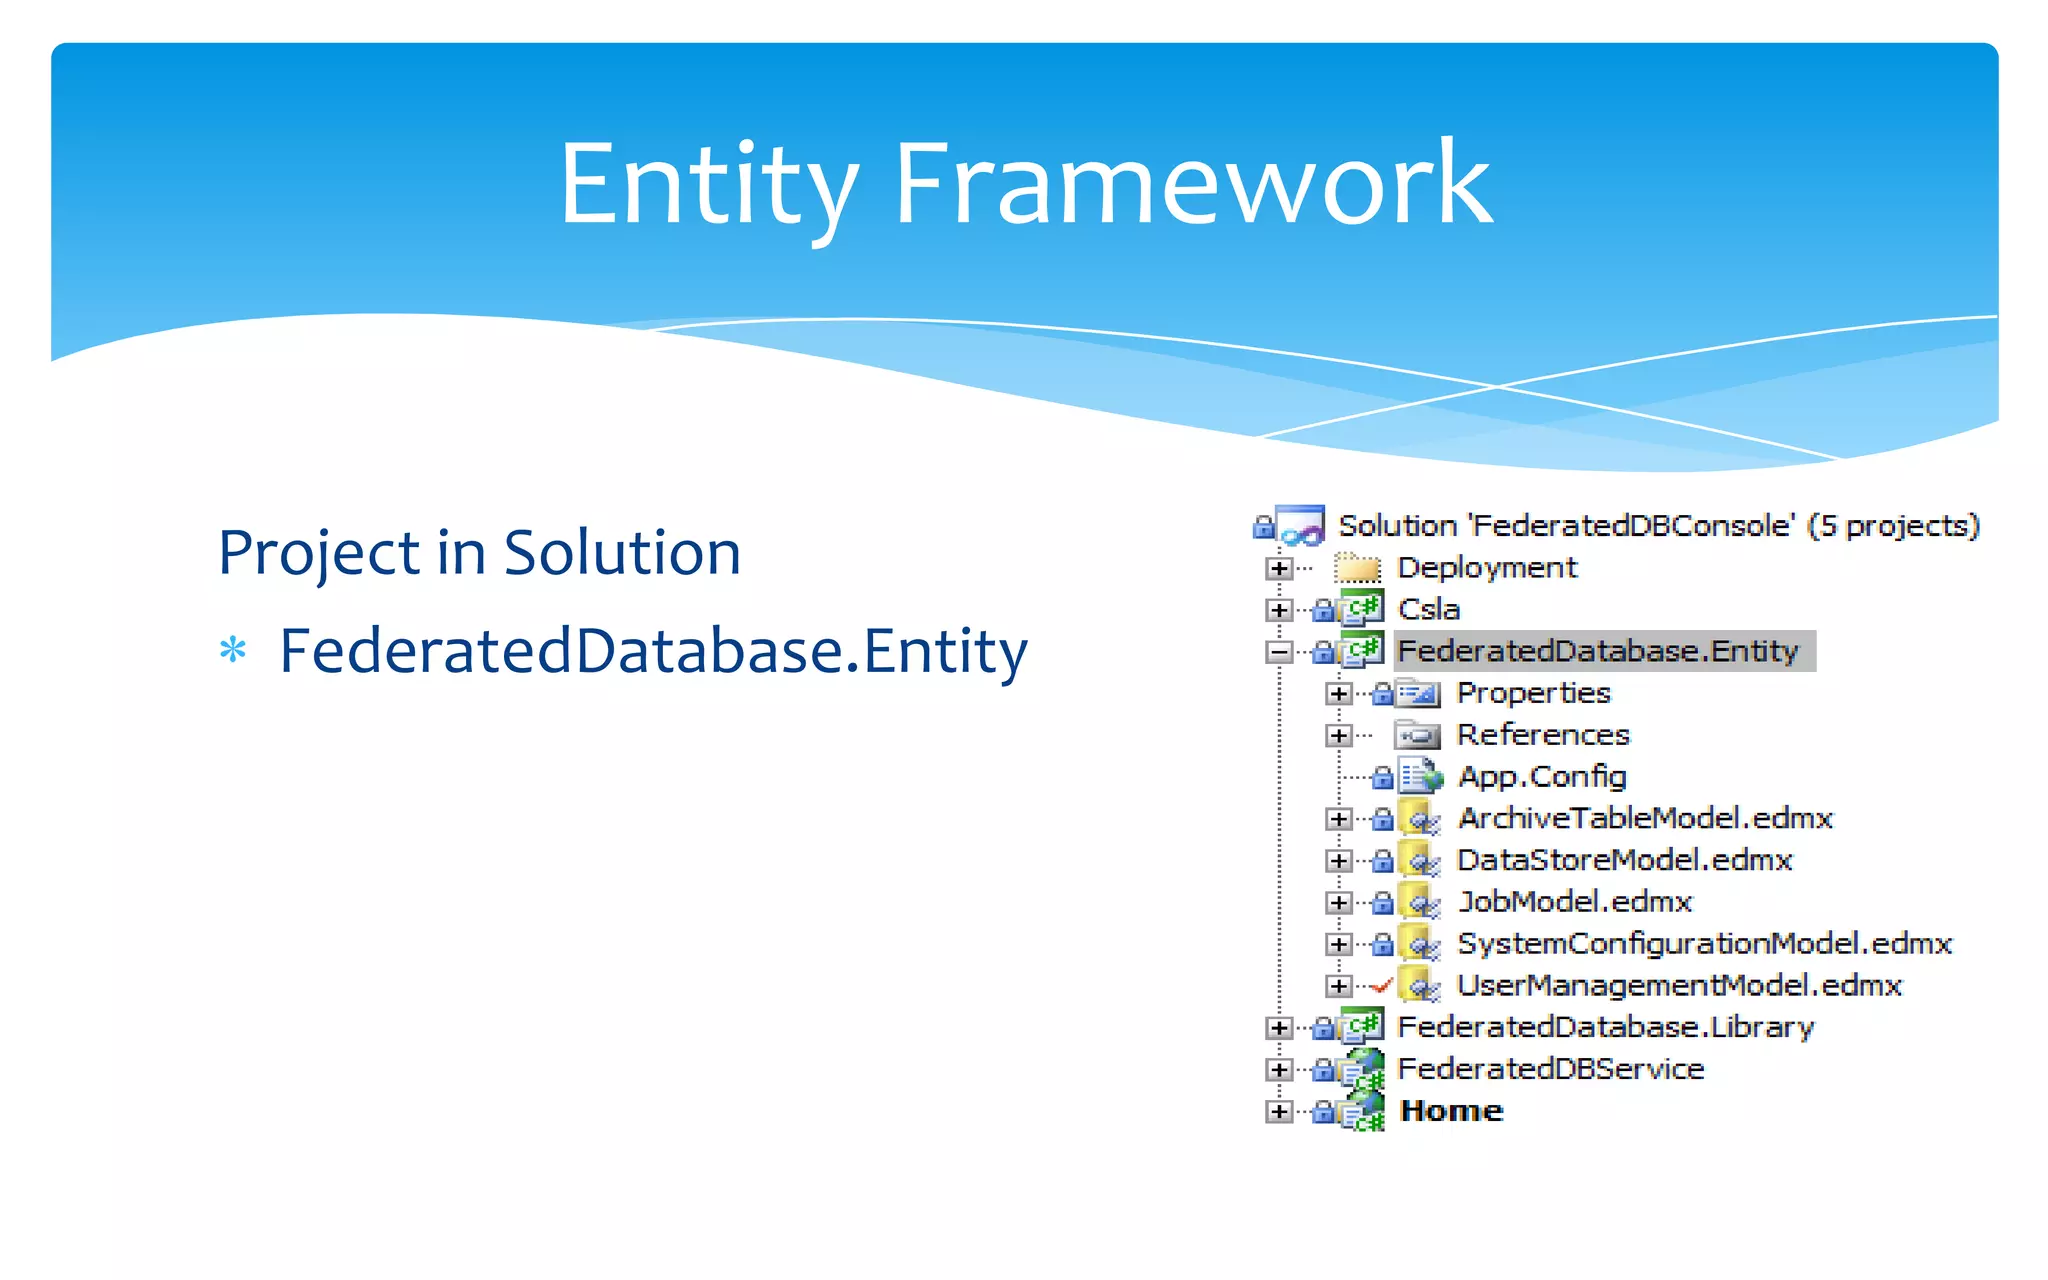The image size is (2048, 1280).
Task: Click the DataStoreModel.edmx file icon
Action: (x=1419, y=860)
